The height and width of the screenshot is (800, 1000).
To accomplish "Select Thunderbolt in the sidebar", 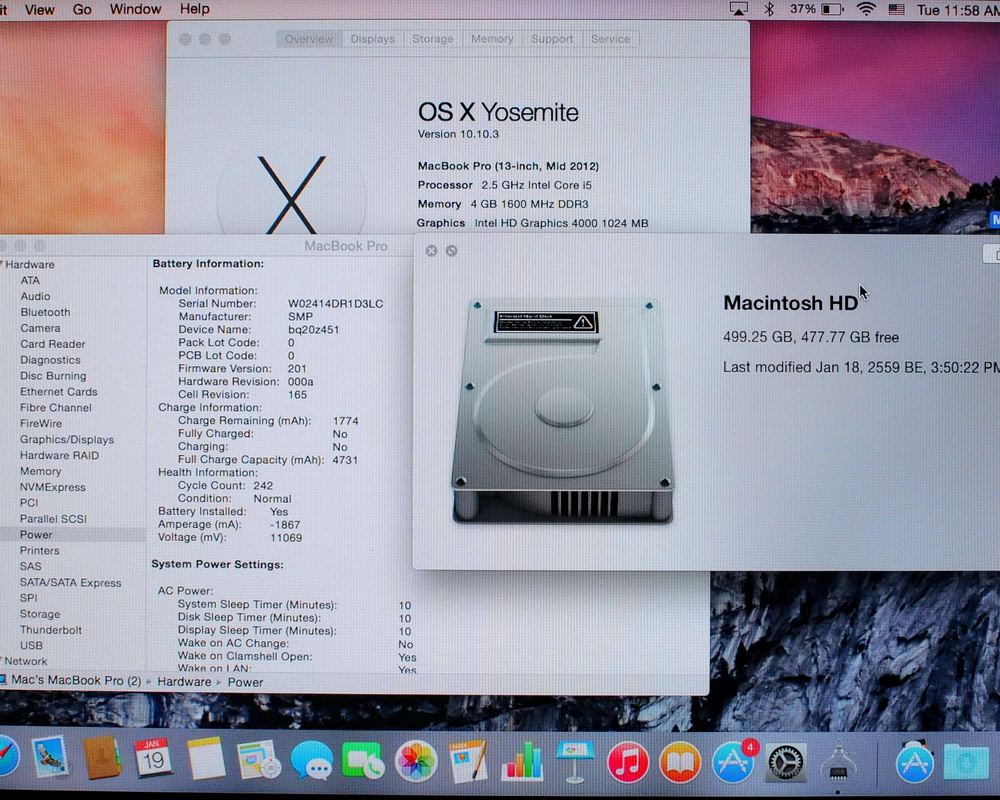I will point(51,630).
